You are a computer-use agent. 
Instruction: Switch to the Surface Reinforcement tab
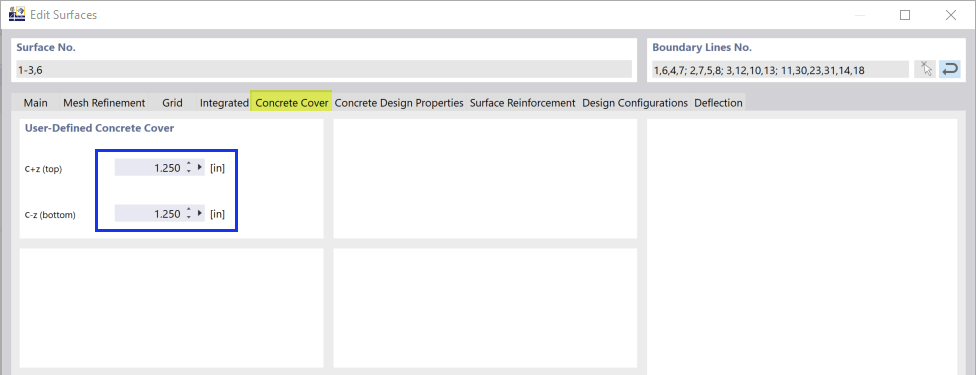click(x=522, y=103)
